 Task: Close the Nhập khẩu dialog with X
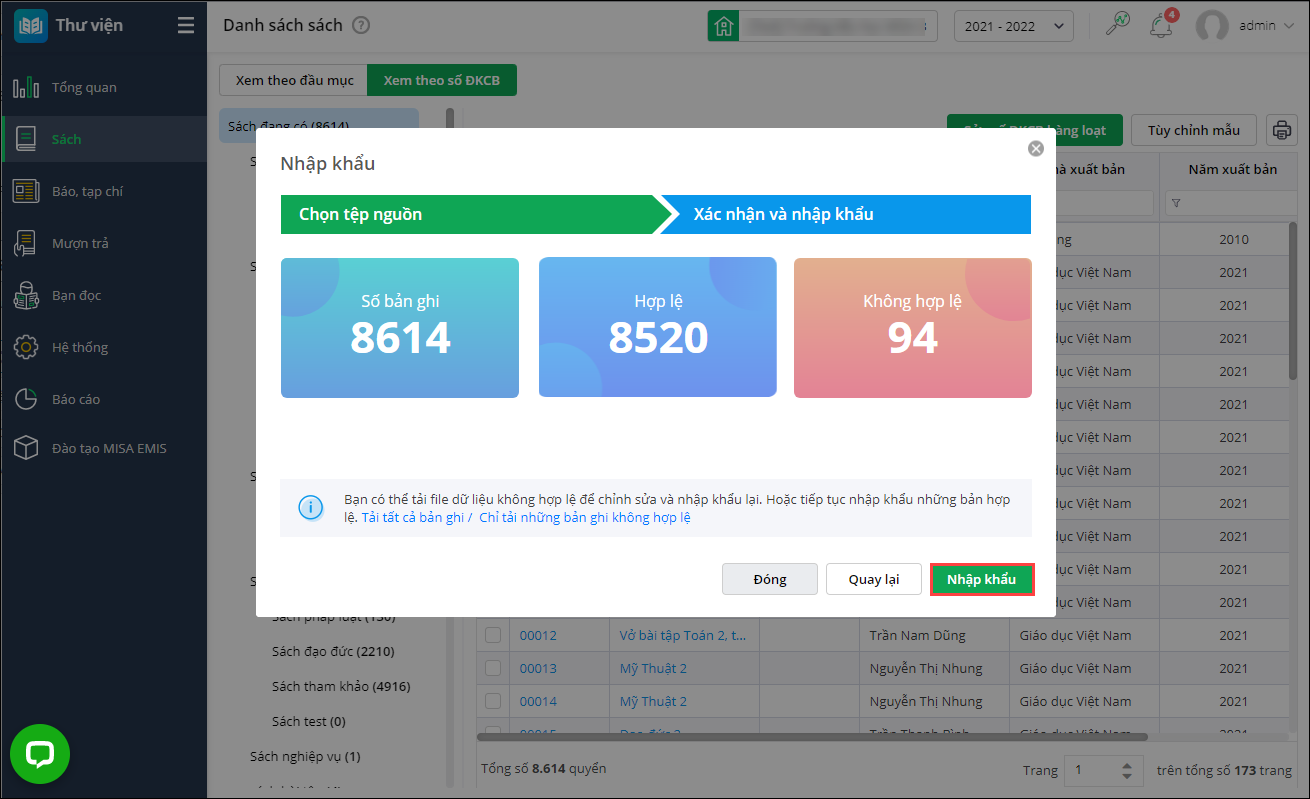point(1036,148)
